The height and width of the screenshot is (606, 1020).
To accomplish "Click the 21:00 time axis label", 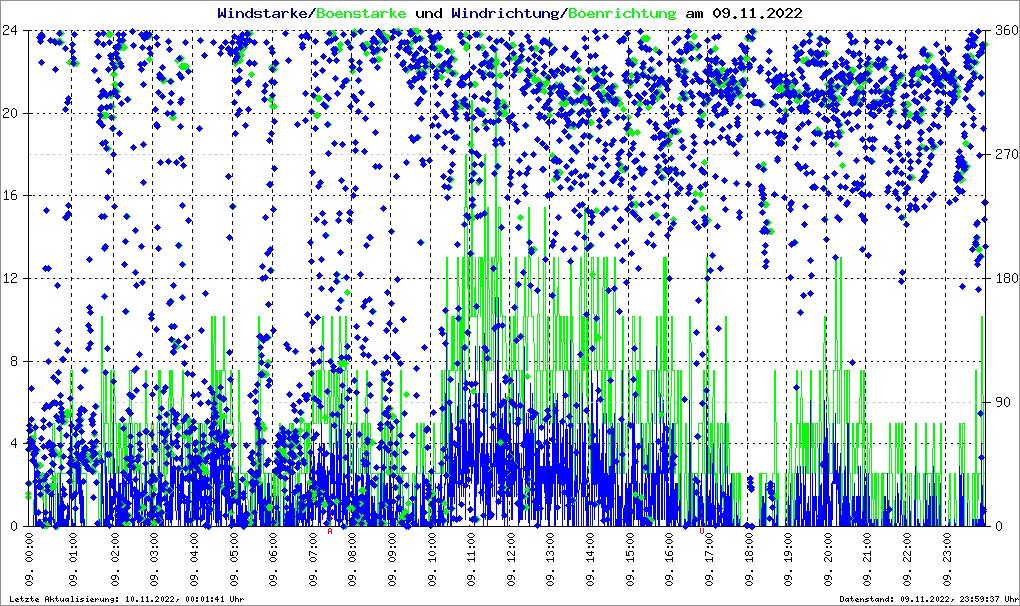I will pyautogui.click(x=868, y=560).
